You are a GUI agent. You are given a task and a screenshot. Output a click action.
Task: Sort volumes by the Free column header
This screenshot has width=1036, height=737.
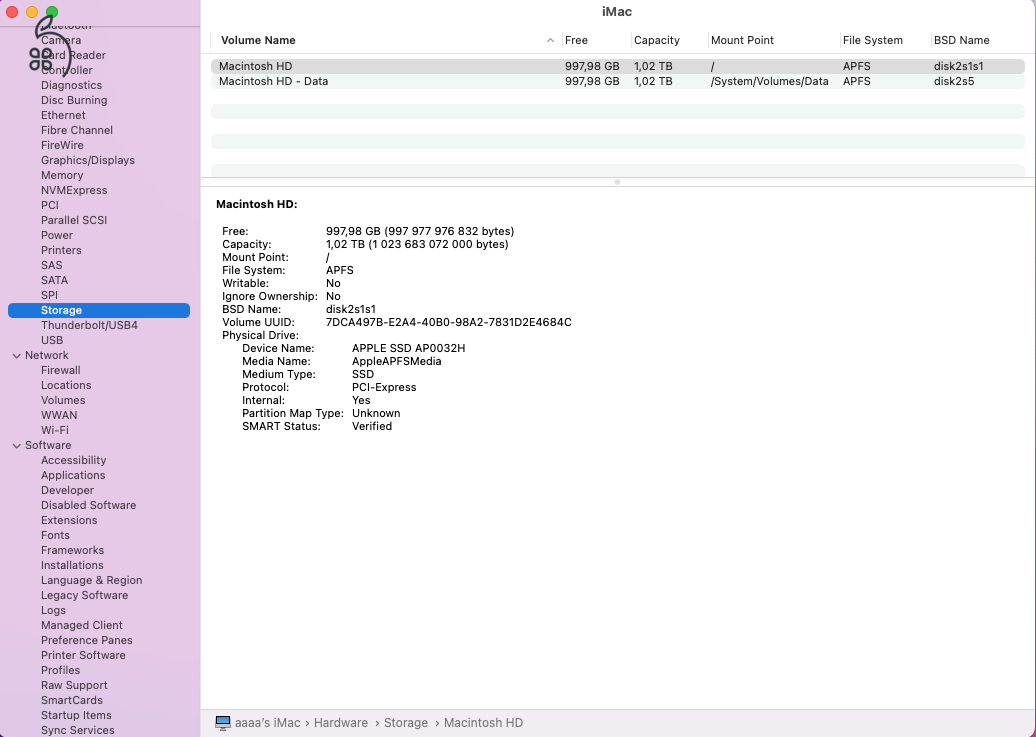point(576,40)
